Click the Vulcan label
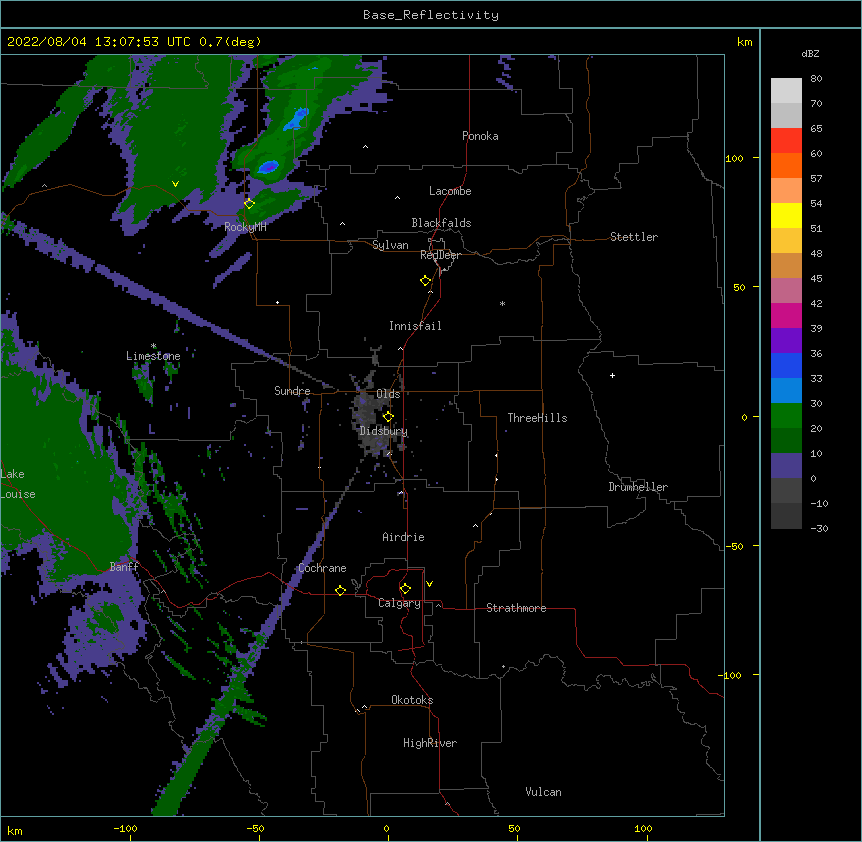Viewport: 862px width, 842px height. click(x=543, y=792)
